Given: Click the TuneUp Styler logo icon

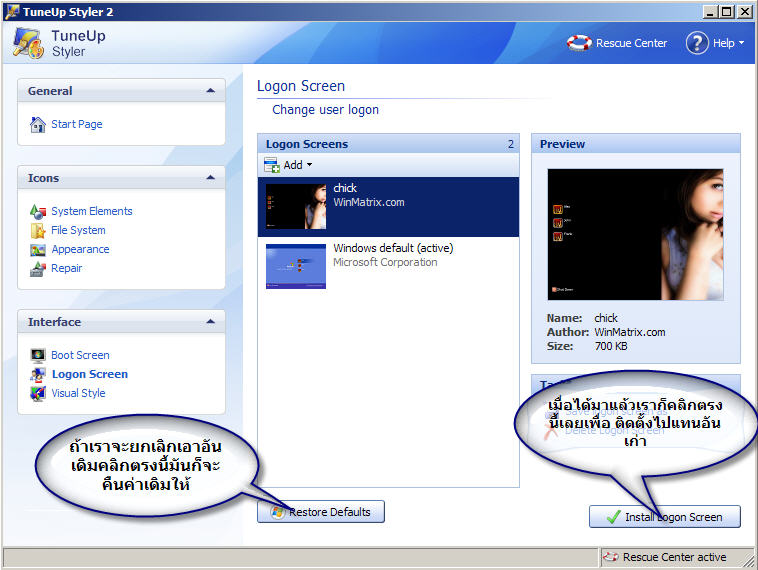Looking at the screenshot, I should click(29, 44).
